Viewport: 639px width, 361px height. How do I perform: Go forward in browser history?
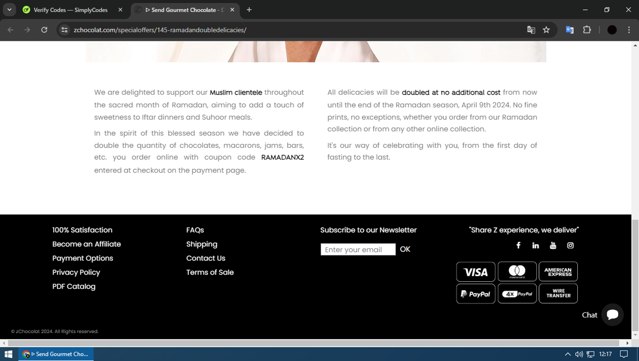pos(27,30)
